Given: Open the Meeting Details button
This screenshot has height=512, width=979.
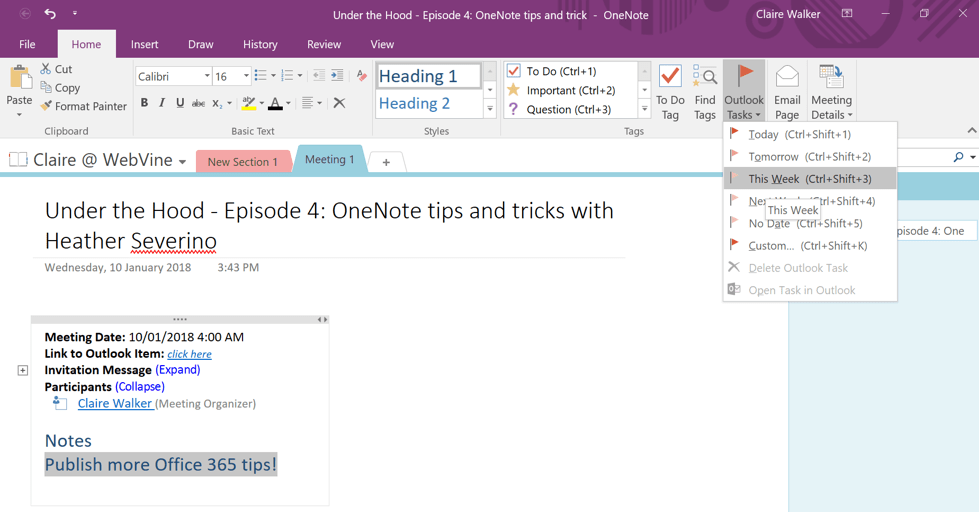Looking at the screenshot, I should click(x=831, y=92).
